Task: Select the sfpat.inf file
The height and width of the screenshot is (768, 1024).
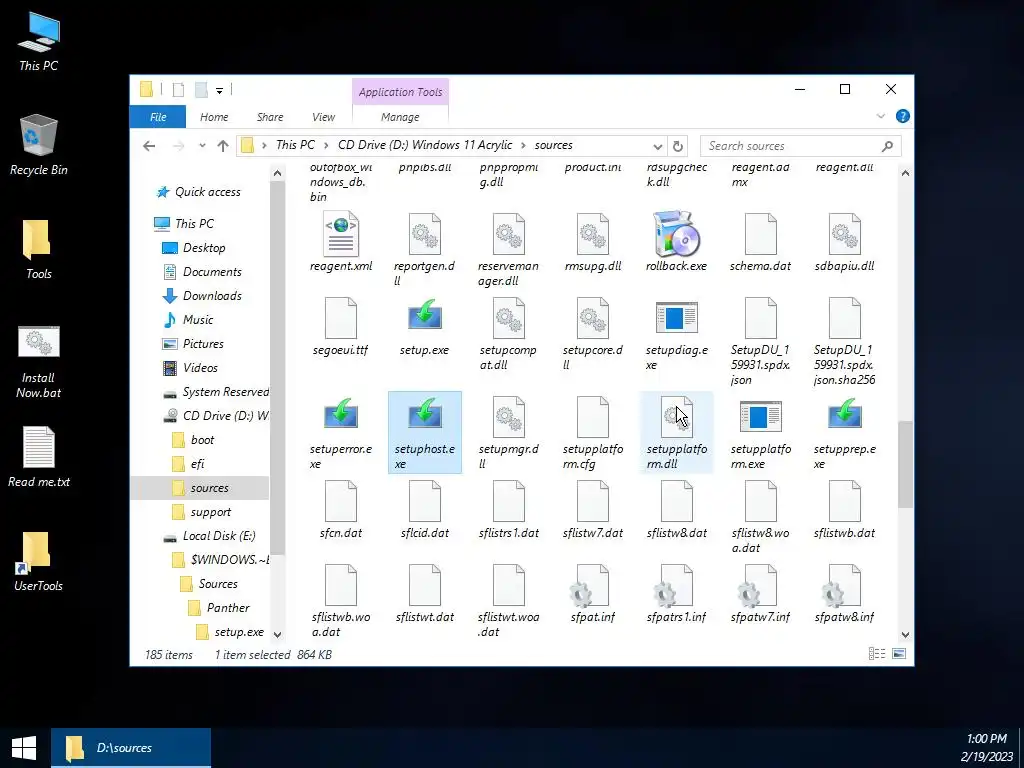Action: pyautogui.click(x=592, y=593)
